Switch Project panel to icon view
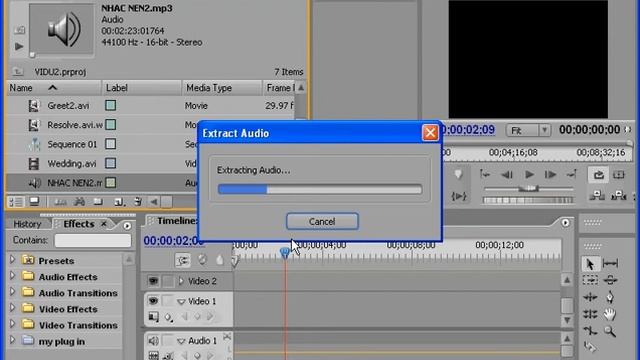This screenshot has width=640, height=360. point(34,202)
